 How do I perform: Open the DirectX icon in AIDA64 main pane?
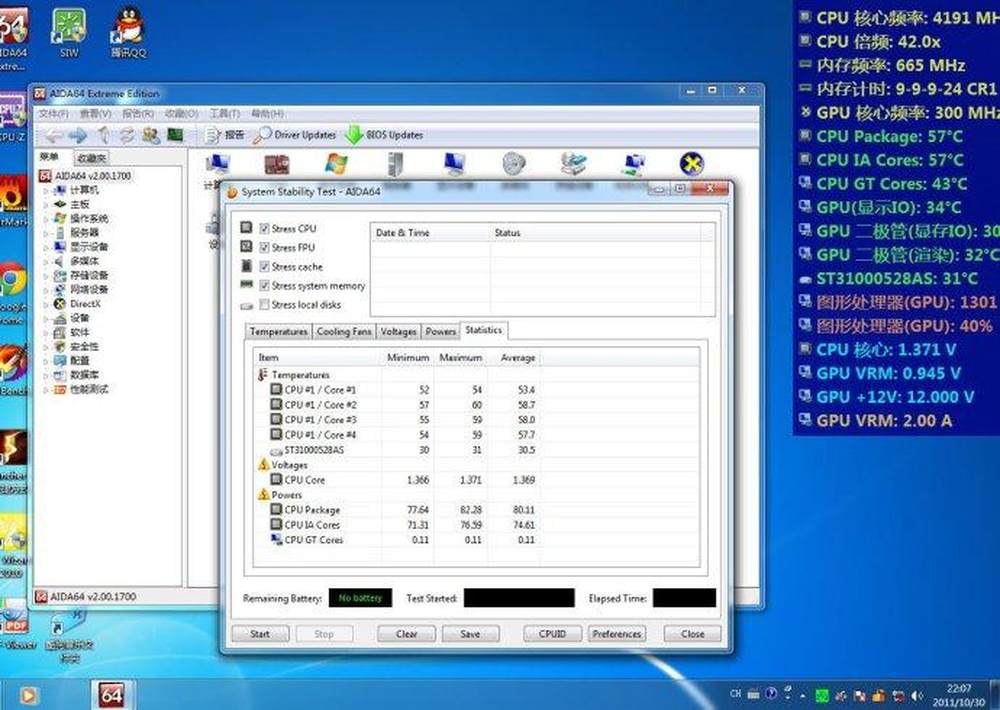pyautogui.click(x=691, y=164)
